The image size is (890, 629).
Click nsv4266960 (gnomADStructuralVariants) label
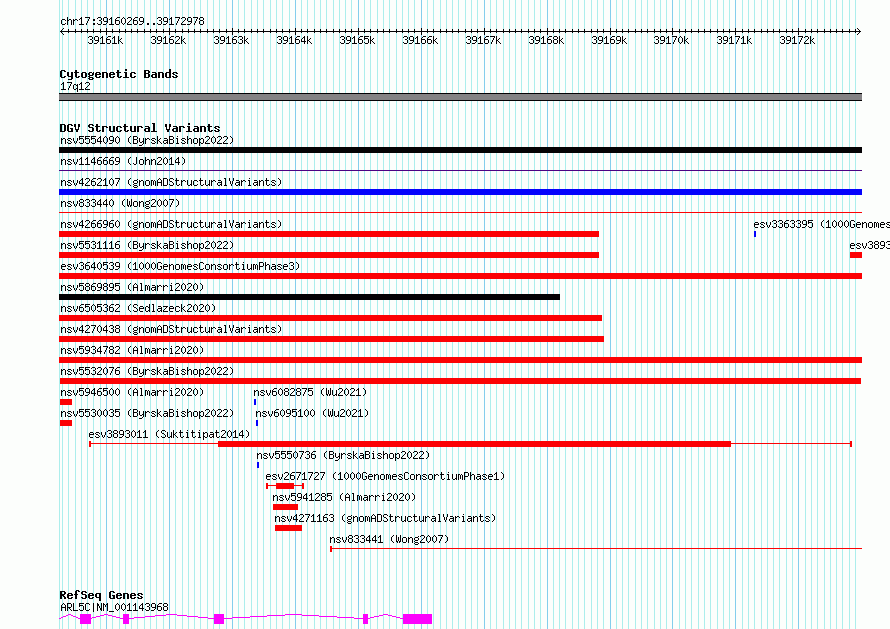click(171, 224)
